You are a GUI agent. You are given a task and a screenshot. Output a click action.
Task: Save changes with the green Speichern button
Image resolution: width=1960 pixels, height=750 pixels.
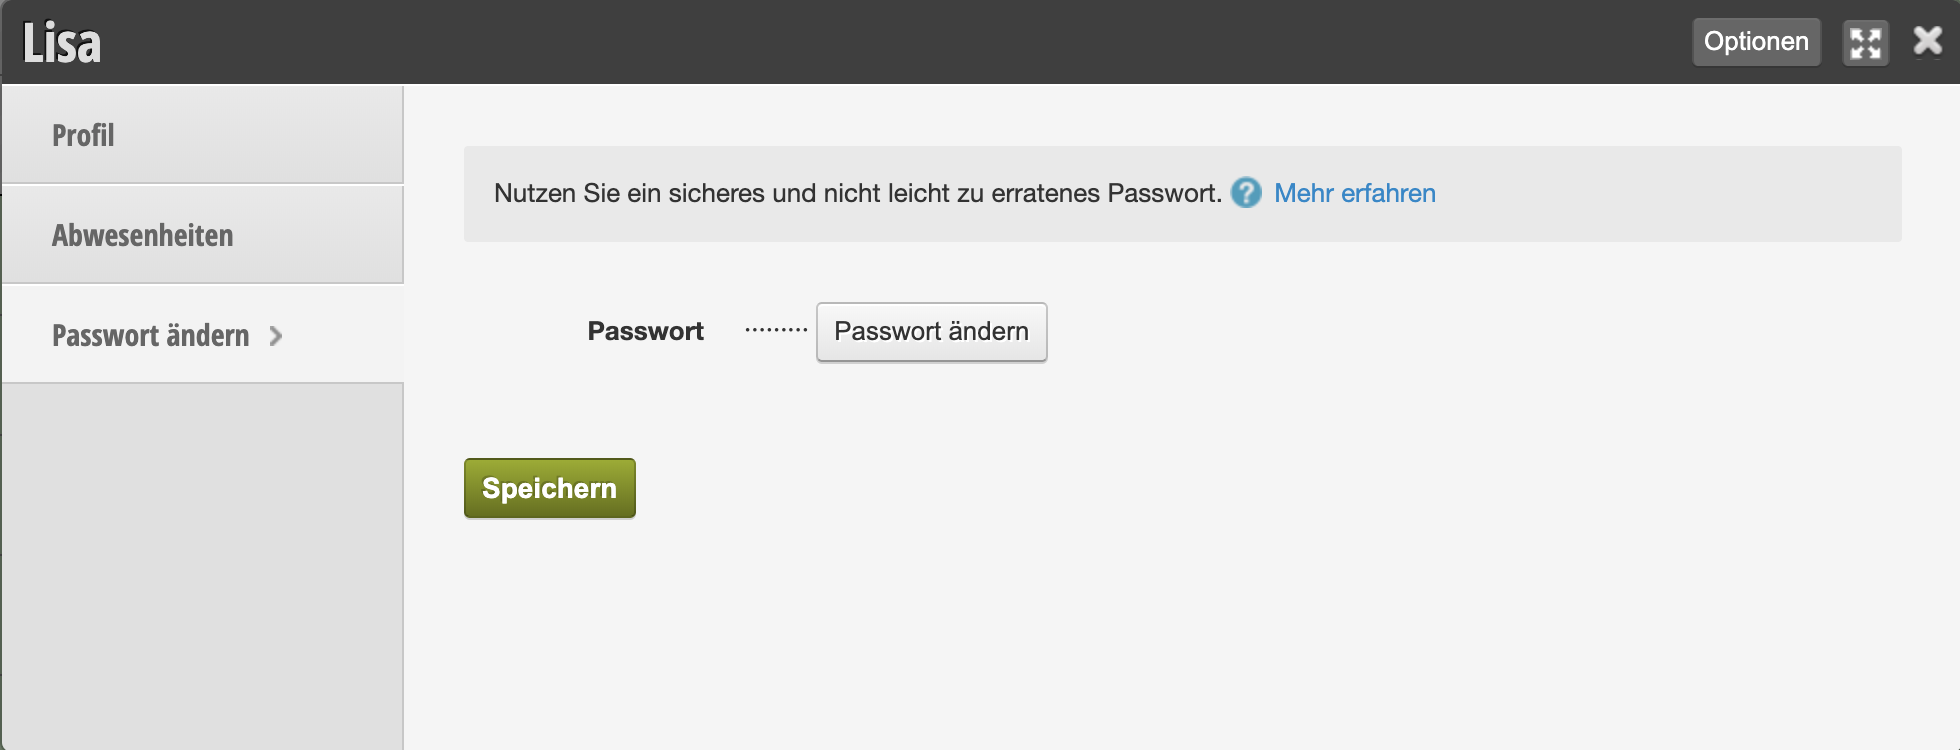click(549, 488)
